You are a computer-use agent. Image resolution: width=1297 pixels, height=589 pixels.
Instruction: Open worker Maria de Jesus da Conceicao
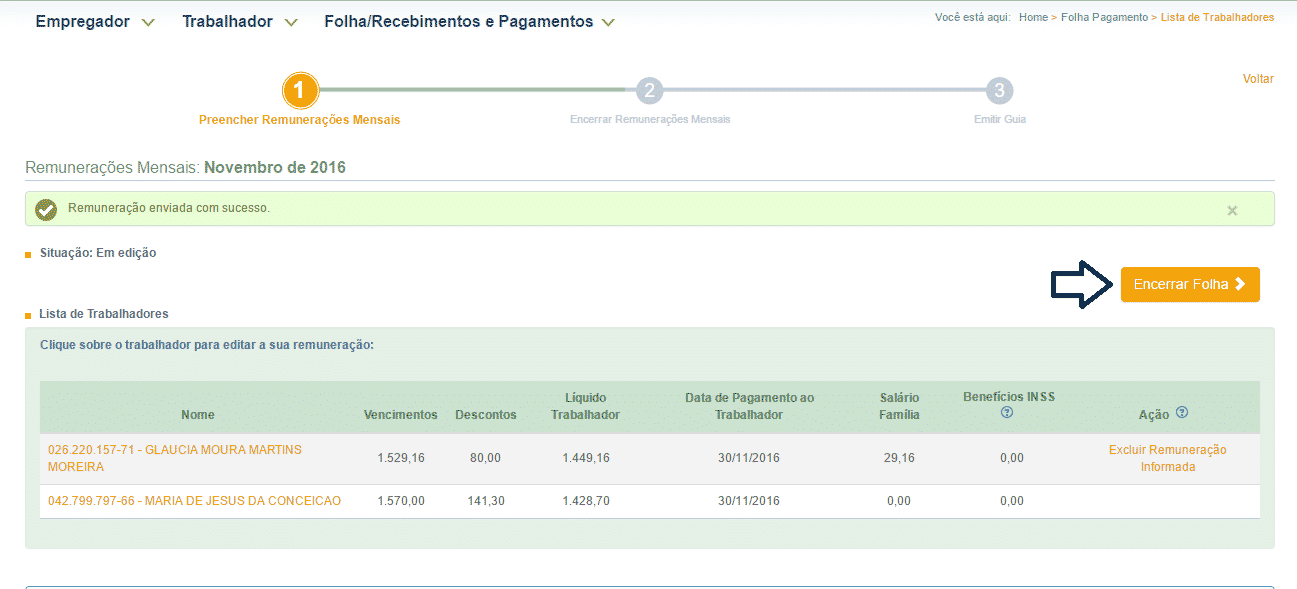pyautogui.click(x=194, y=501)
